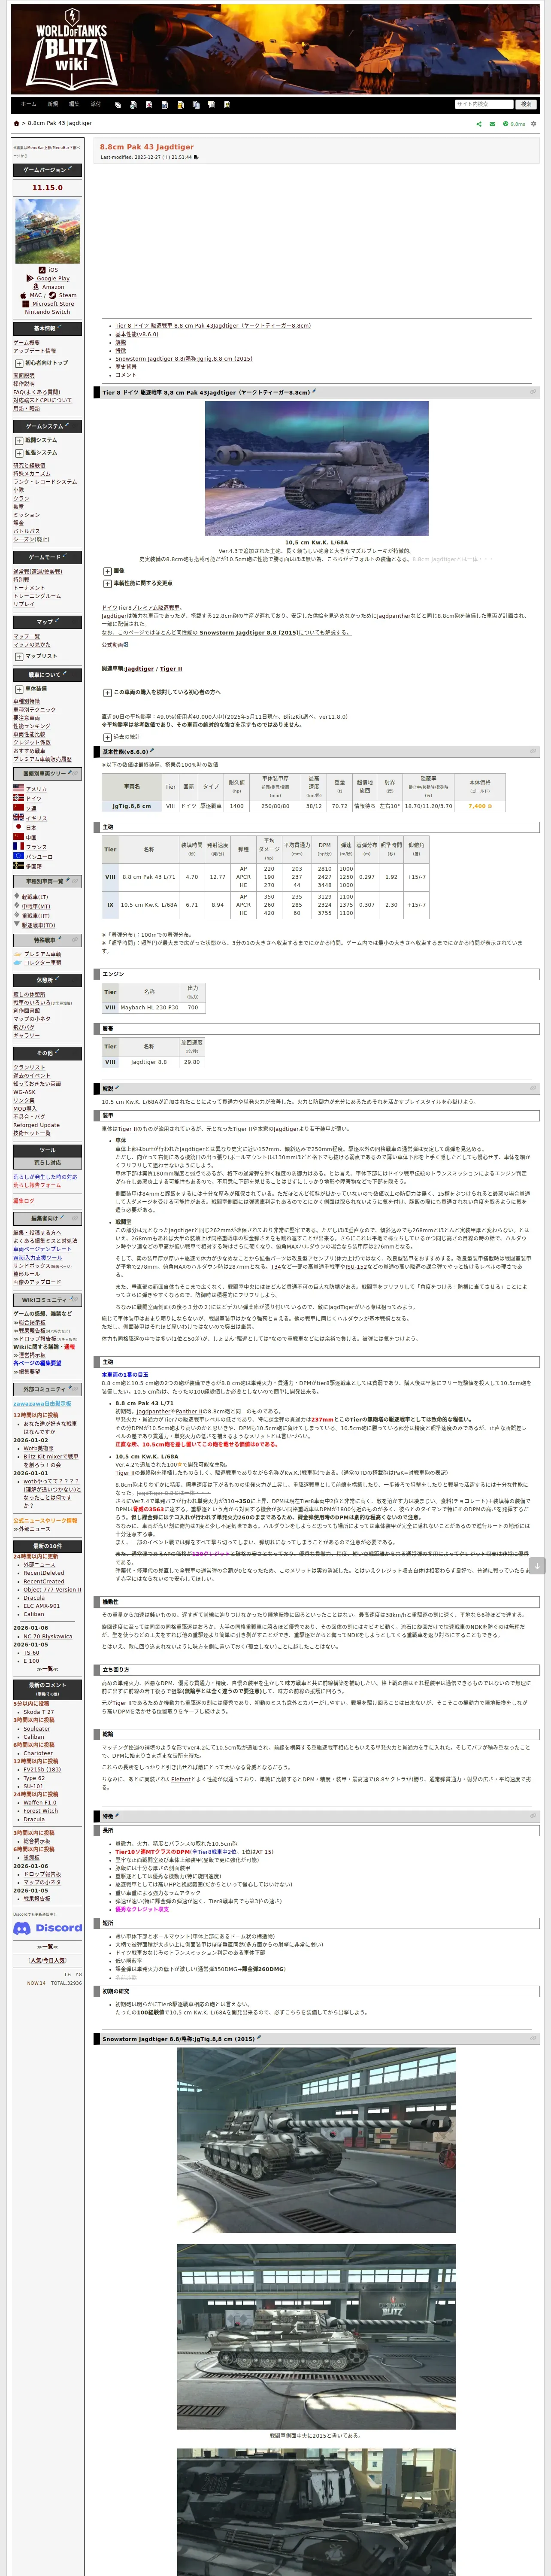The width and height of the screenshot is (551, 2576).
Task: Open the Nintendo Switch link
Action: pos(47,312)
